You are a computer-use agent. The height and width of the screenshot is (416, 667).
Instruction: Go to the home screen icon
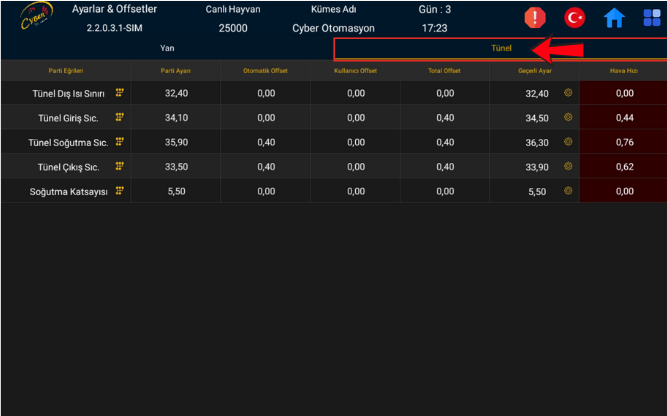(x=613, y=18)
